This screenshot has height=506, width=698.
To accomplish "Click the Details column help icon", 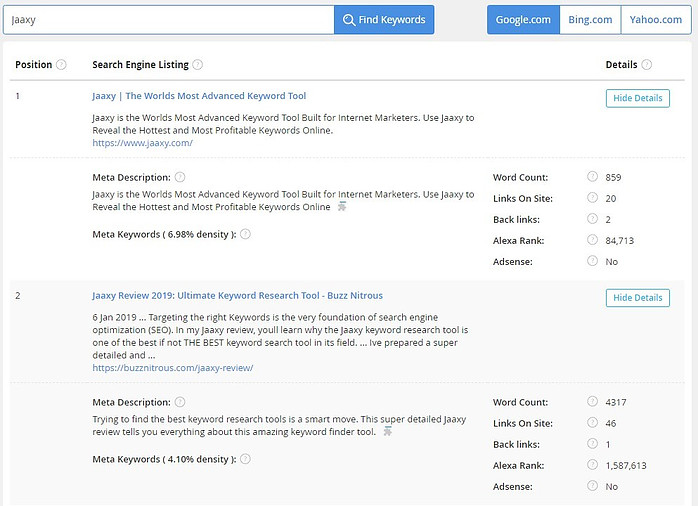I will tap(647, 65).
